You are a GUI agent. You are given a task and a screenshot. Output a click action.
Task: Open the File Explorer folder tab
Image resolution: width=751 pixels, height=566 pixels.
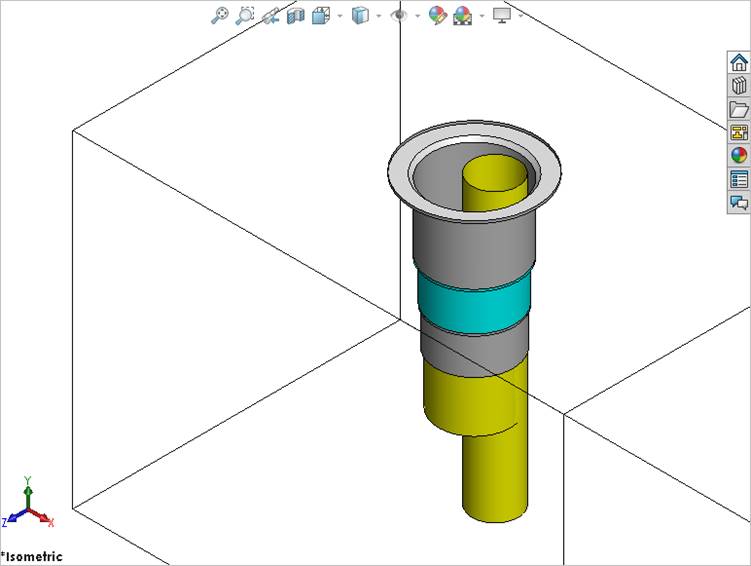tap(739, 109)
